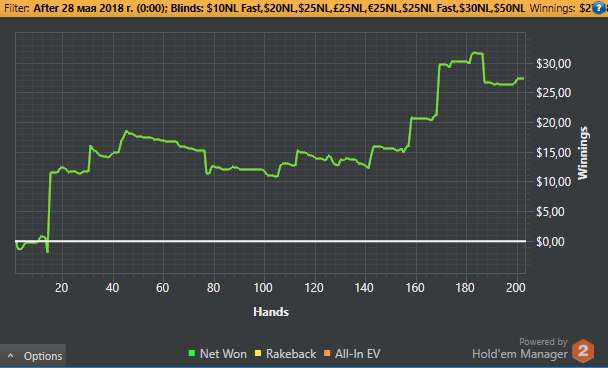The height and width of the screenshot is (368, 608).
Task: Toggle the Net Won legend entry
Action: pos(218,354)
